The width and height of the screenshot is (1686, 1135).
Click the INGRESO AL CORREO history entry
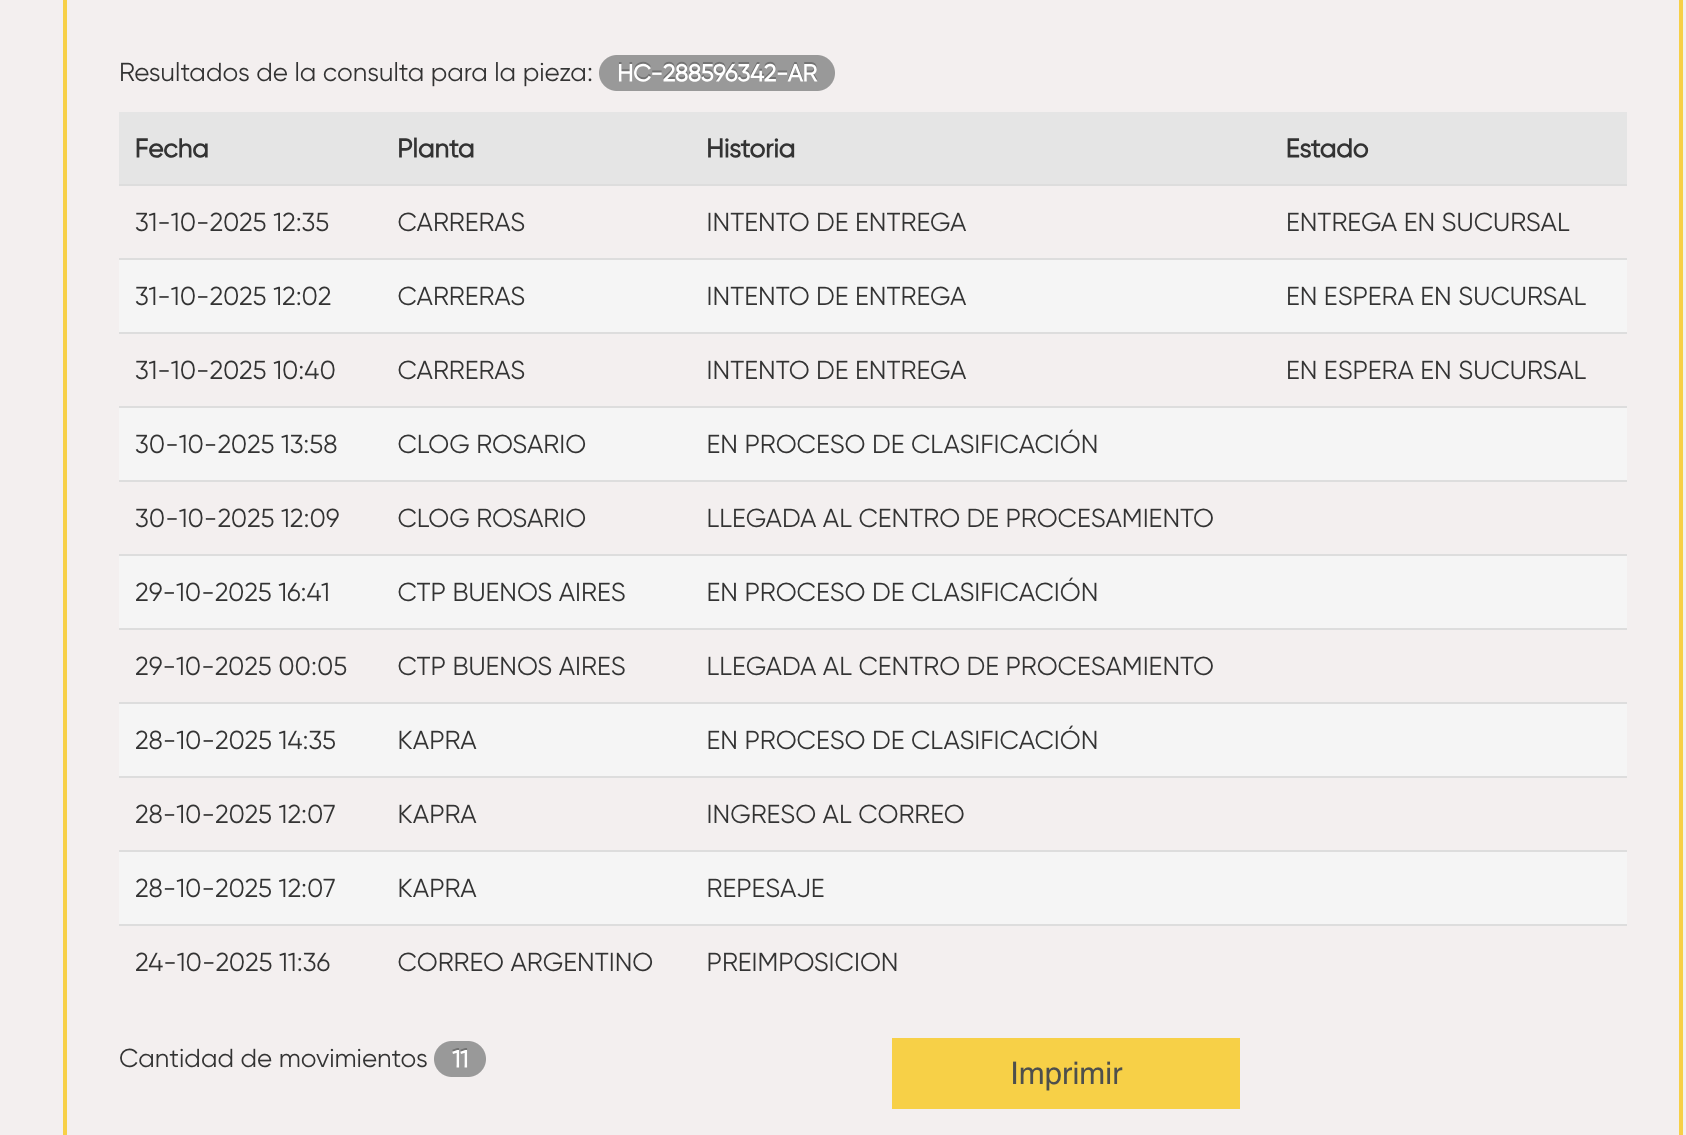(835, 814)
